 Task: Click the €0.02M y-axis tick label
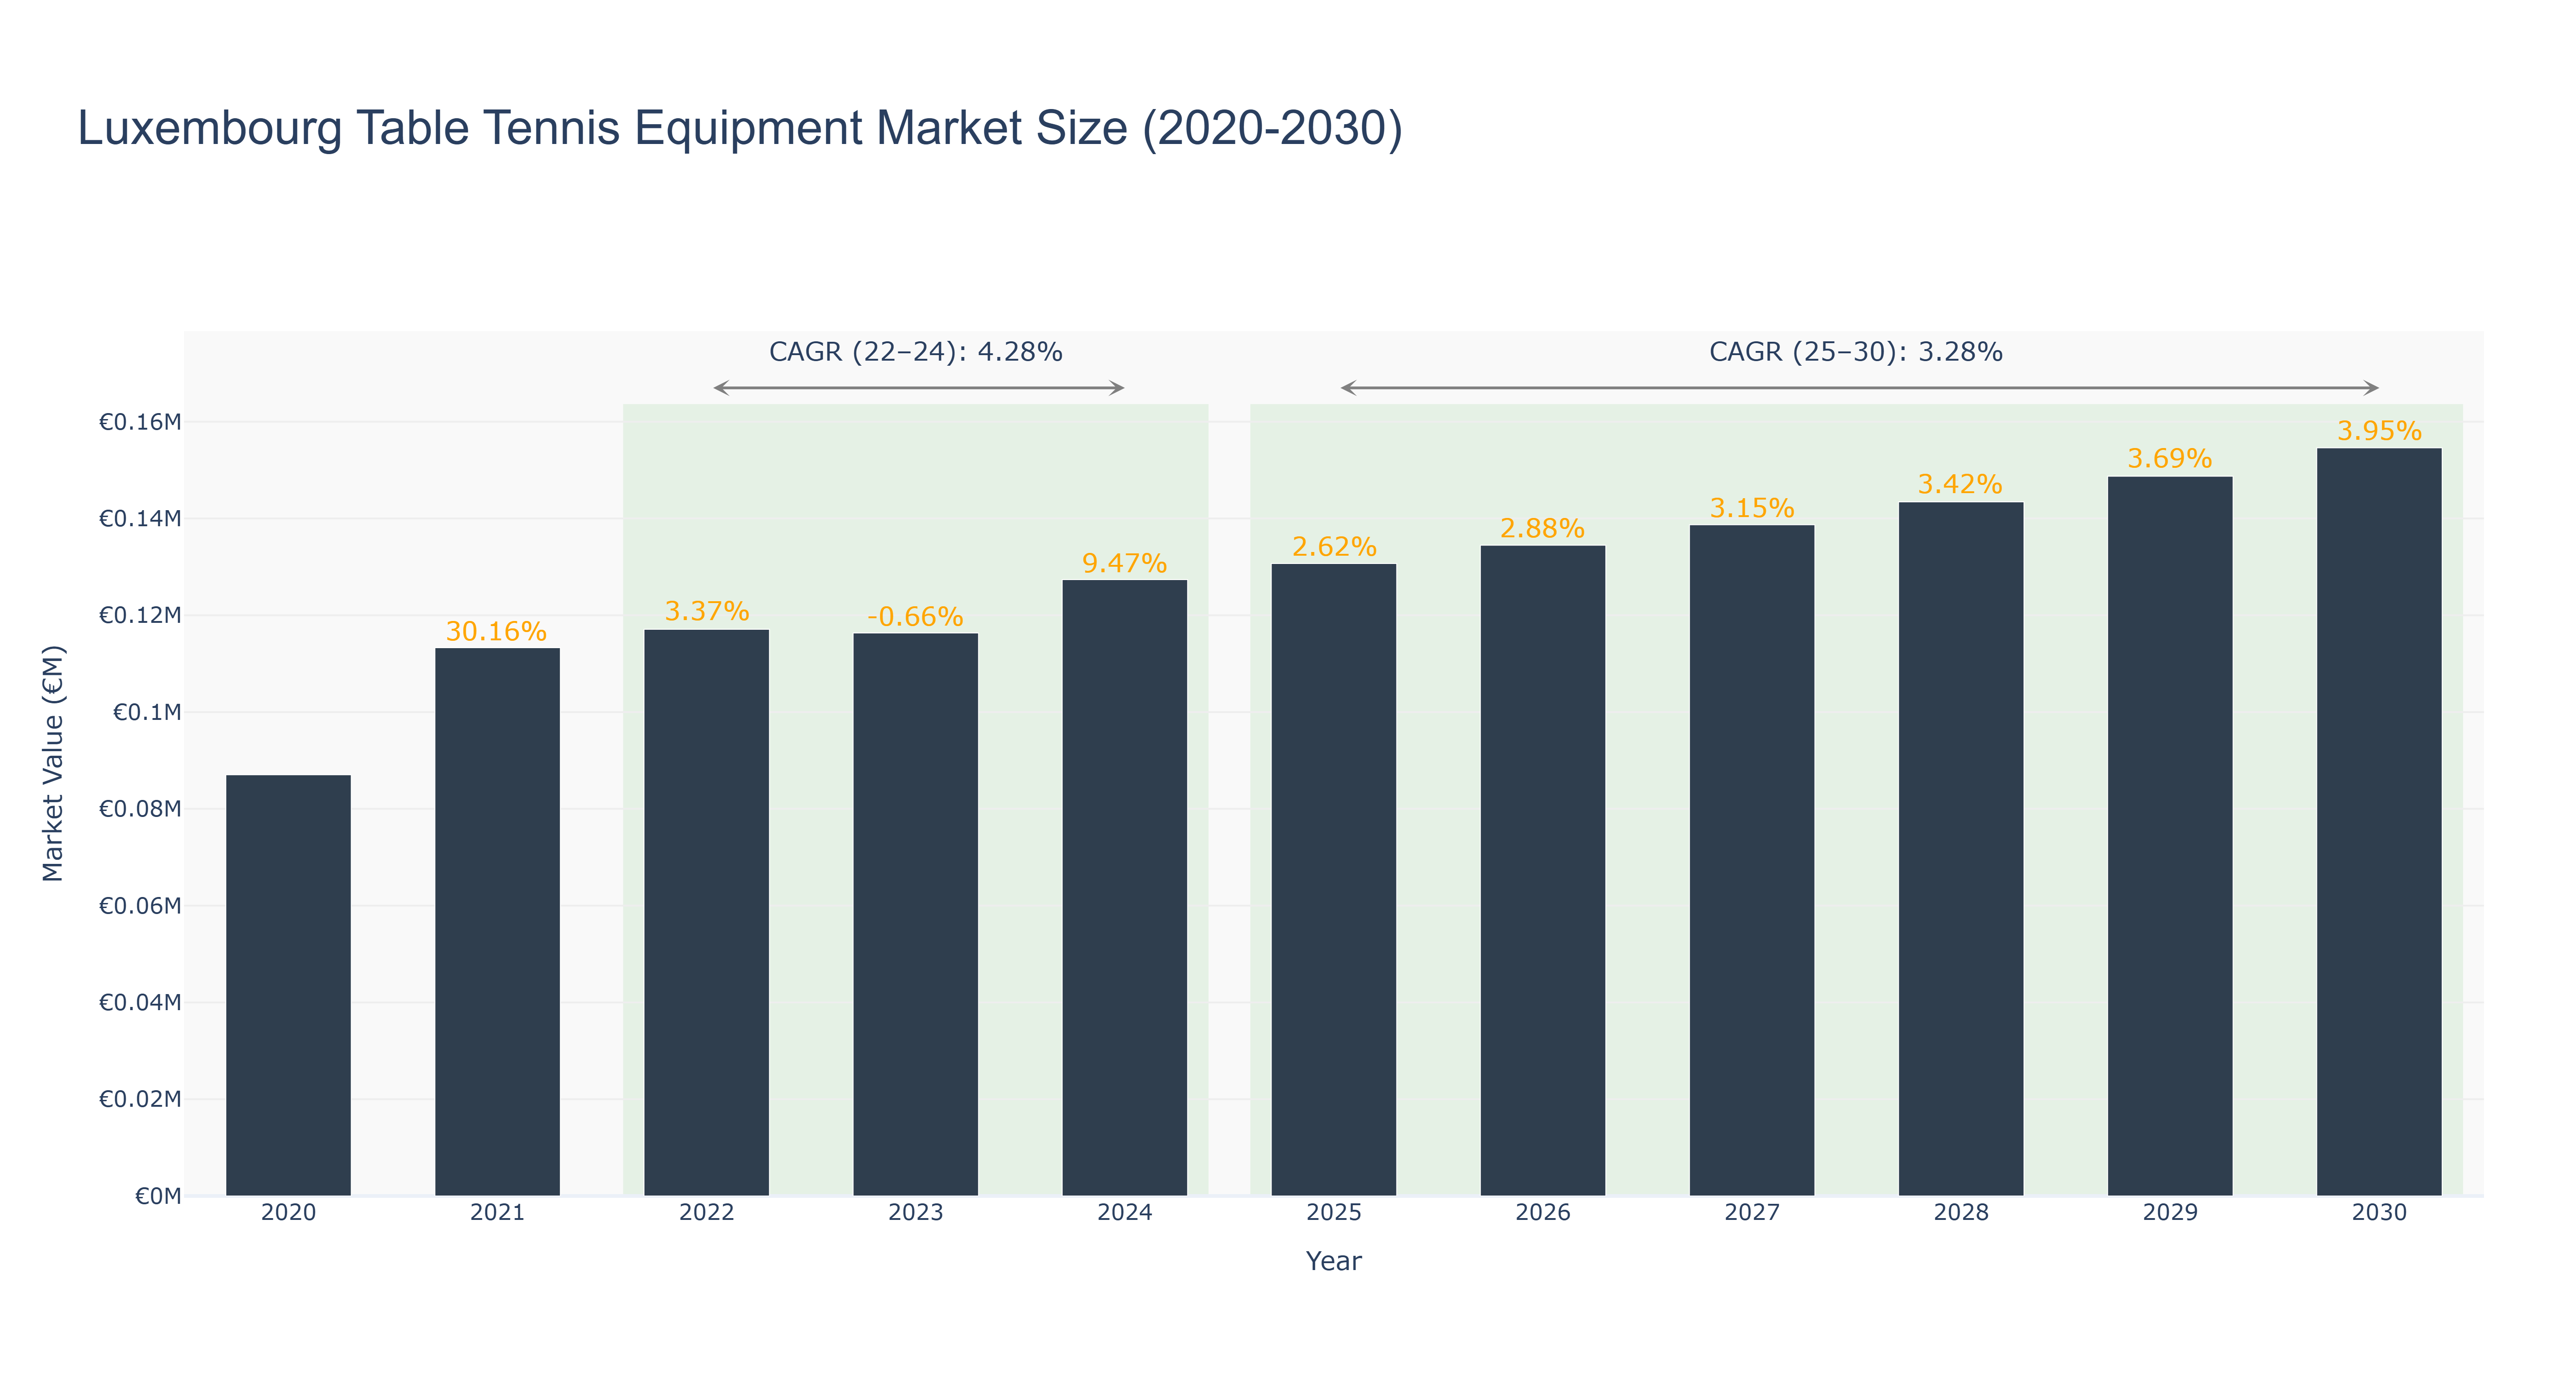tap(140, 1099)
